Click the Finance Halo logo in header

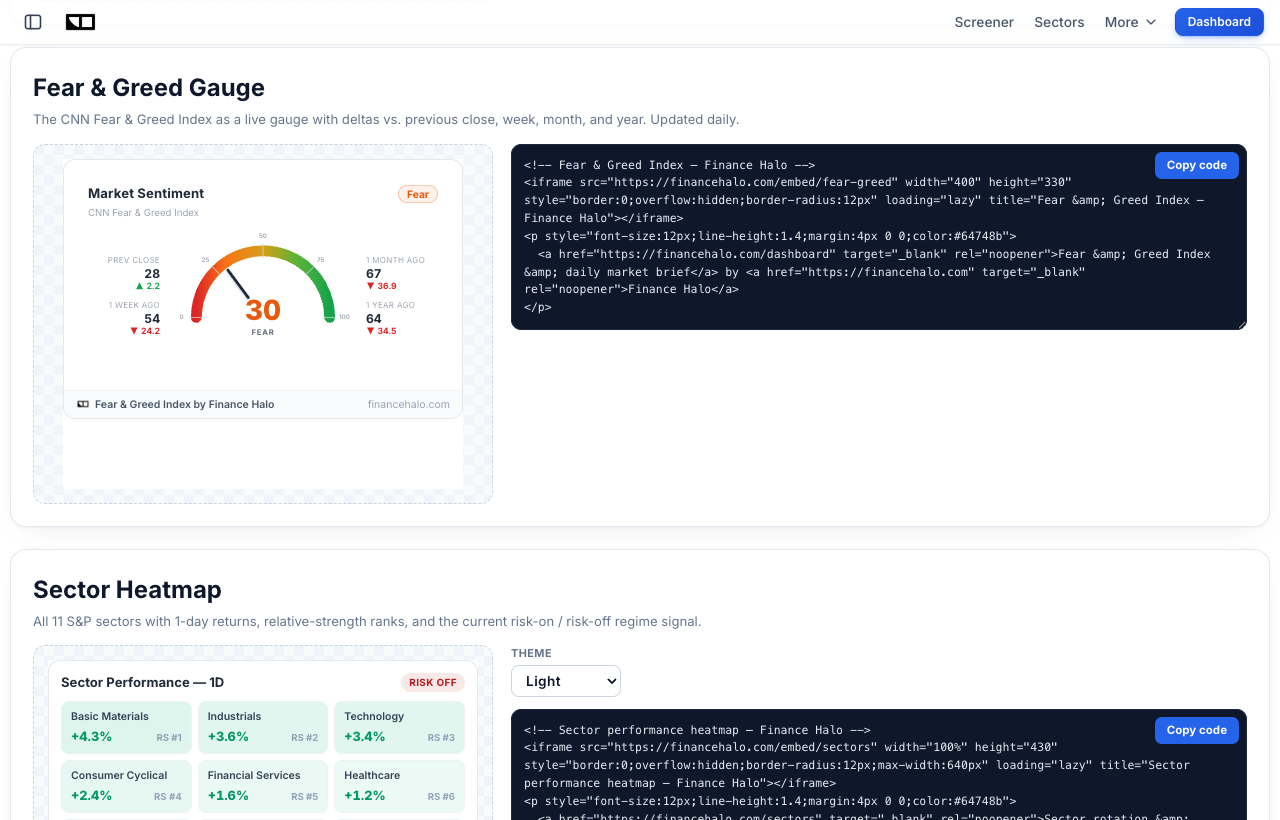click(80, 22)
